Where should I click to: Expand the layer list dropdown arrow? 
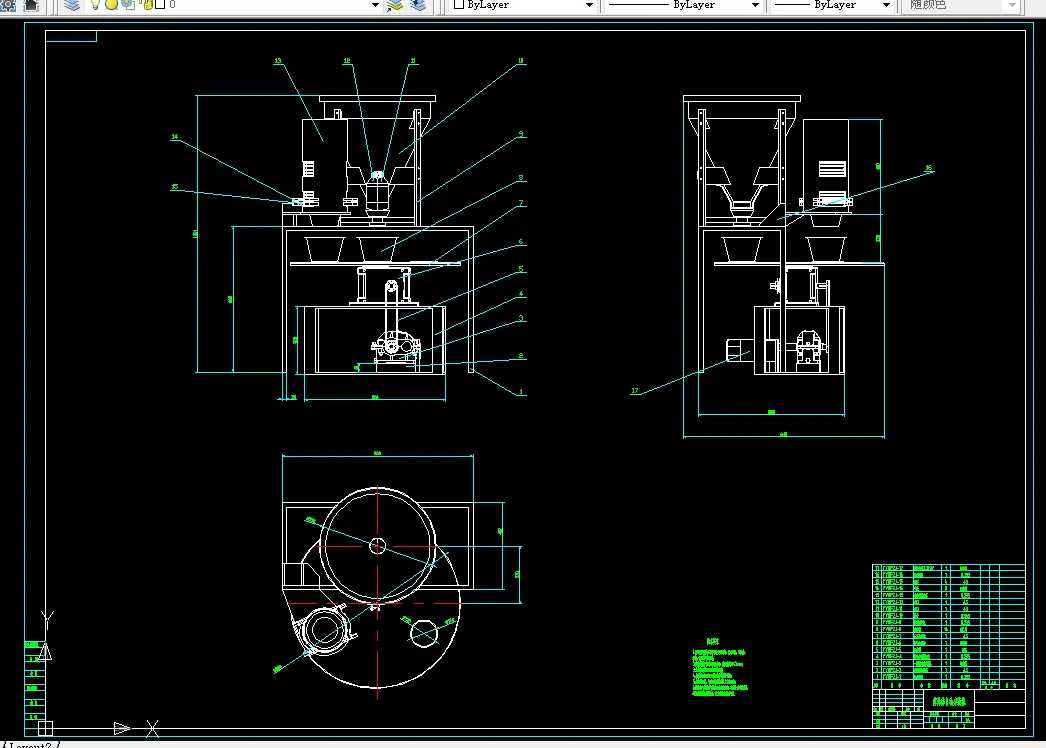coord(375,5)
